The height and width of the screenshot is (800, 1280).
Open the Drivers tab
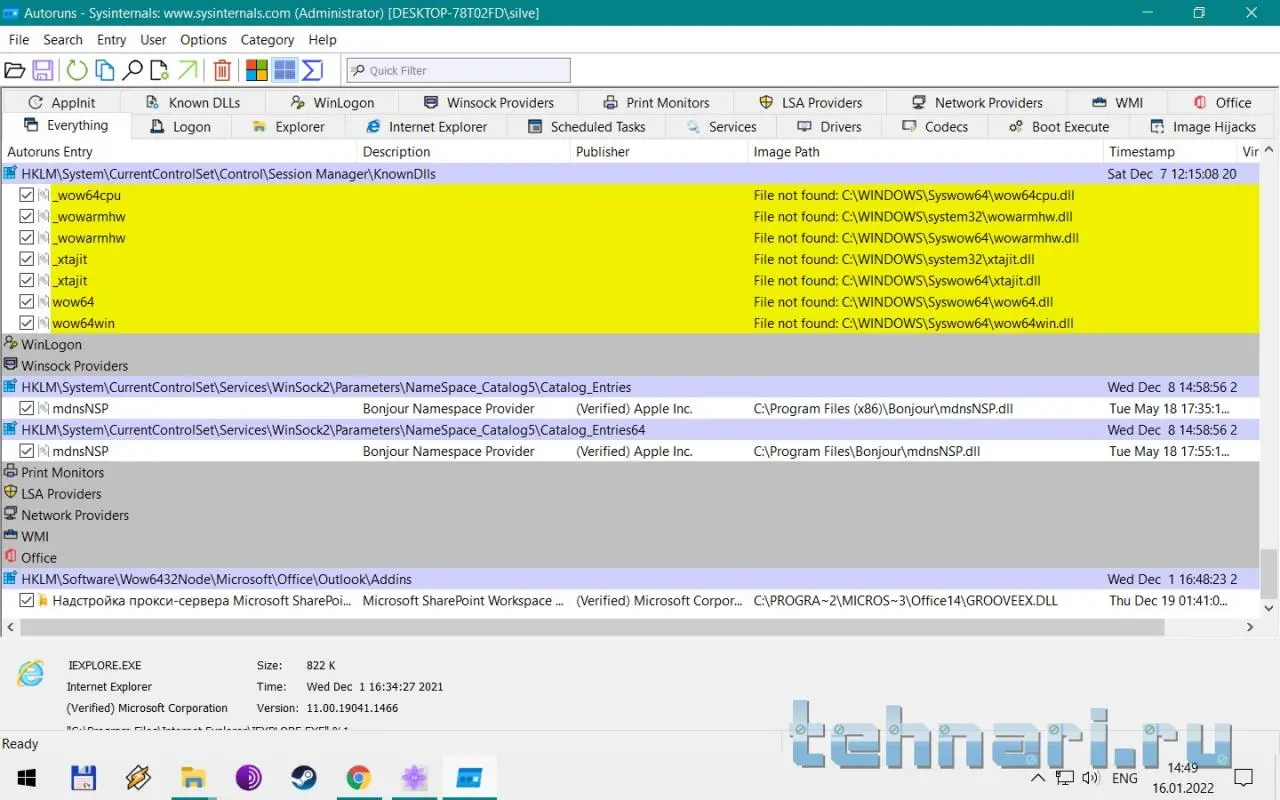[828, 127]
